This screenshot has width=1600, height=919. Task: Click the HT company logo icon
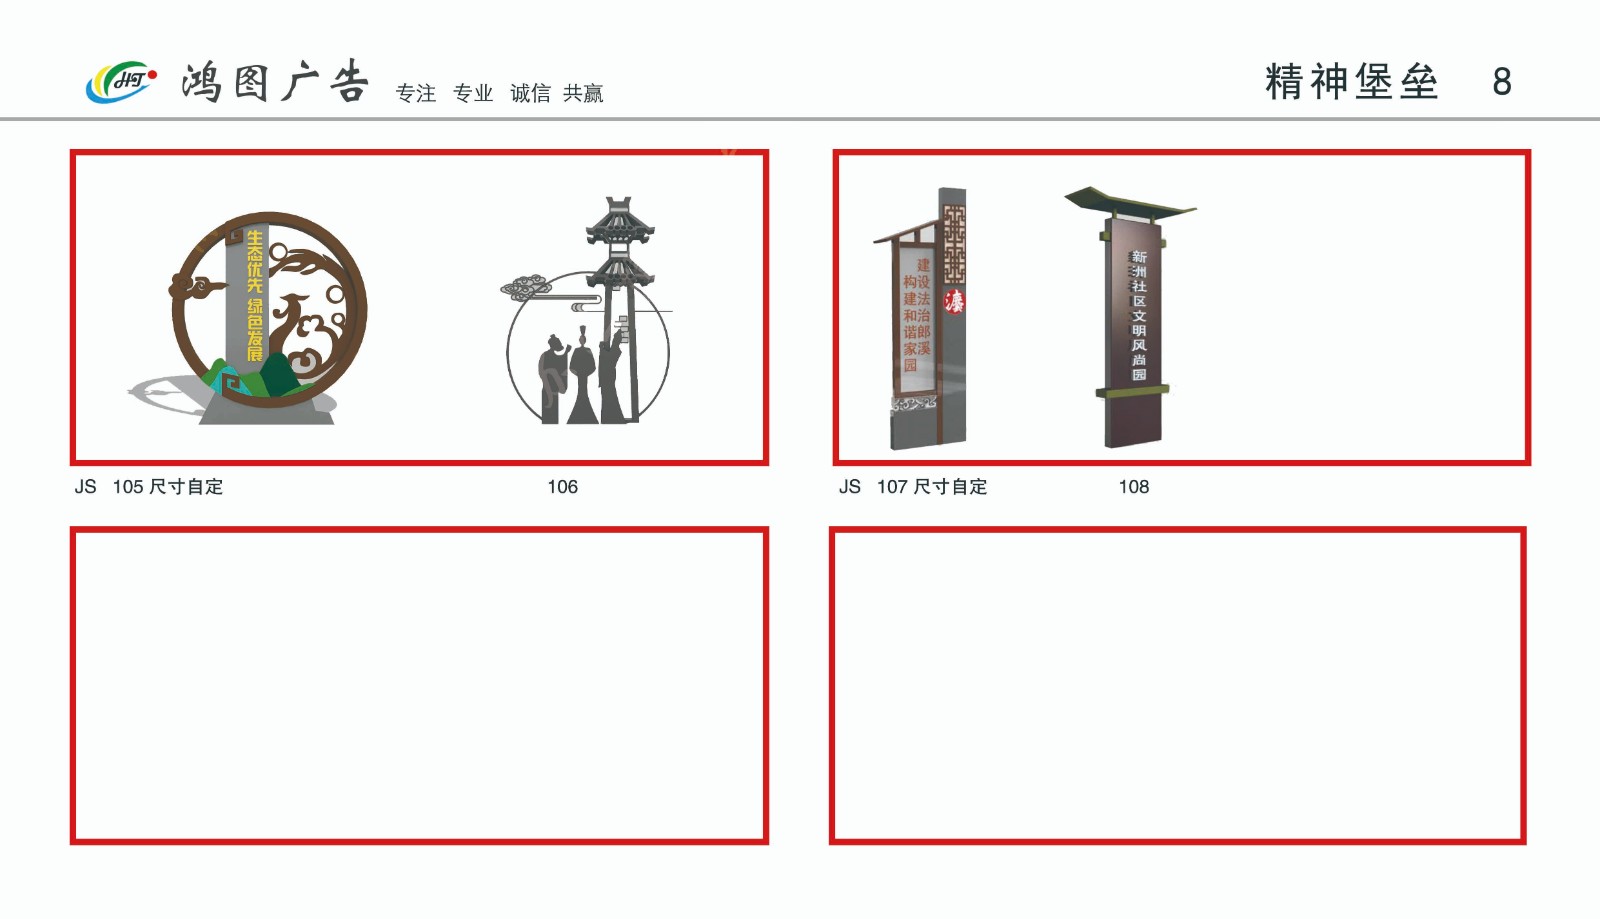[x=121, y=82]
